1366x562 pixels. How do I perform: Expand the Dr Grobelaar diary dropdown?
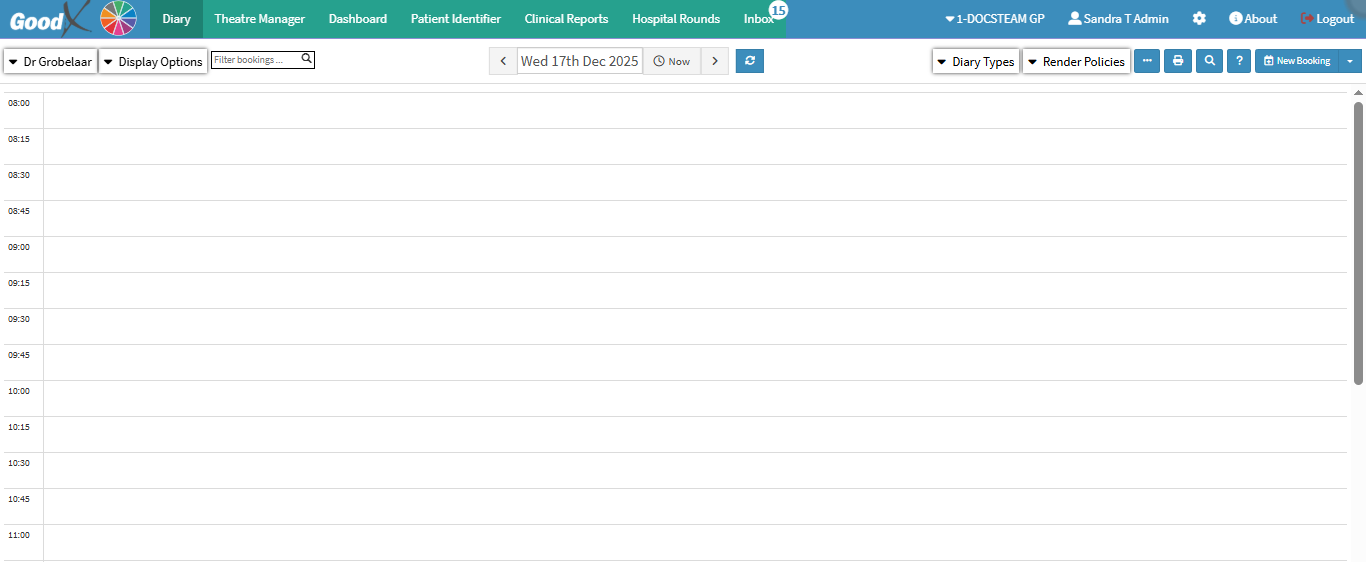[x=50, y=62]
